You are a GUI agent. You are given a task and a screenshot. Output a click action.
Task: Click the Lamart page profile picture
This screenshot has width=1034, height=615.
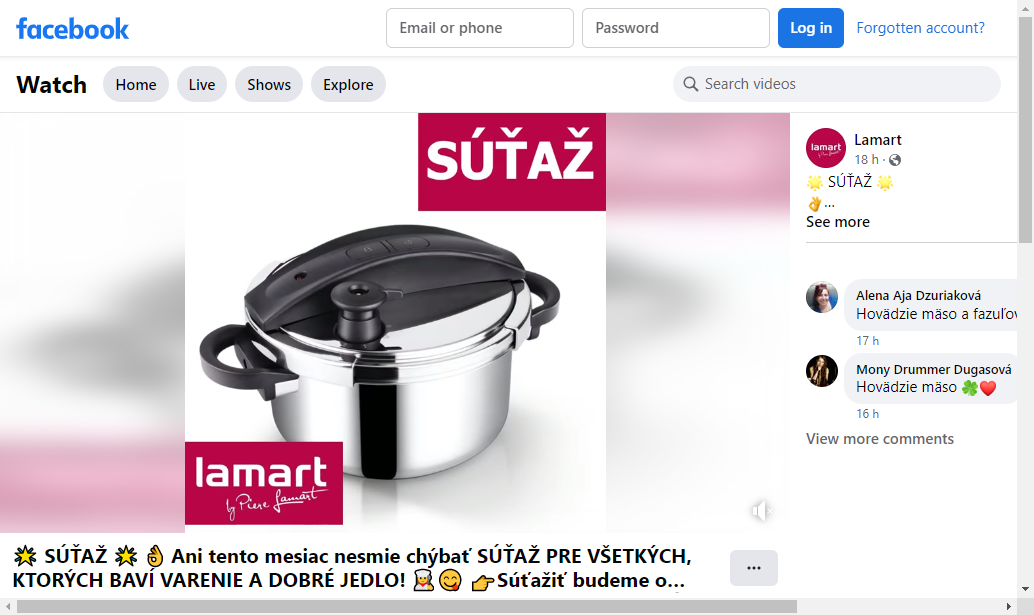coord(826,148)
